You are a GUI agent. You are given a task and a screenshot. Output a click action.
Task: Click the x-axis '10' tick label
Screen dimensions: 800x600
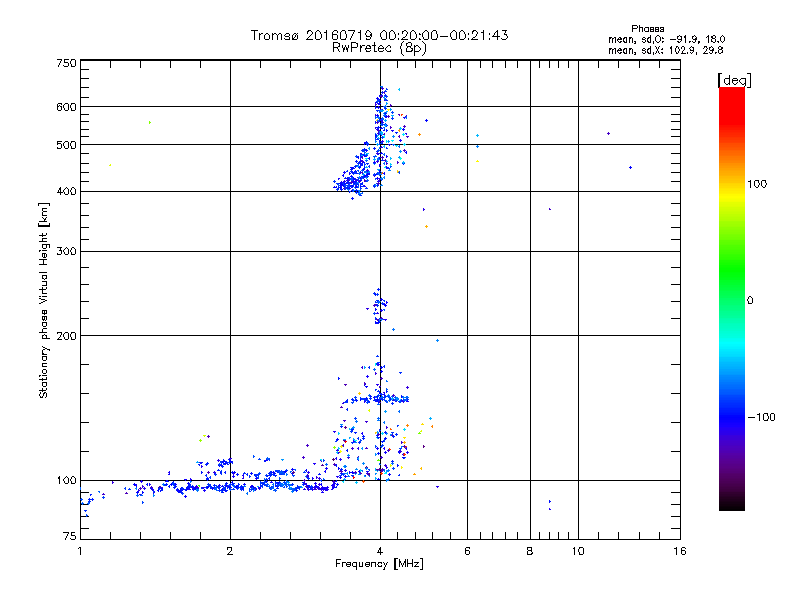[x=578, y=551]
